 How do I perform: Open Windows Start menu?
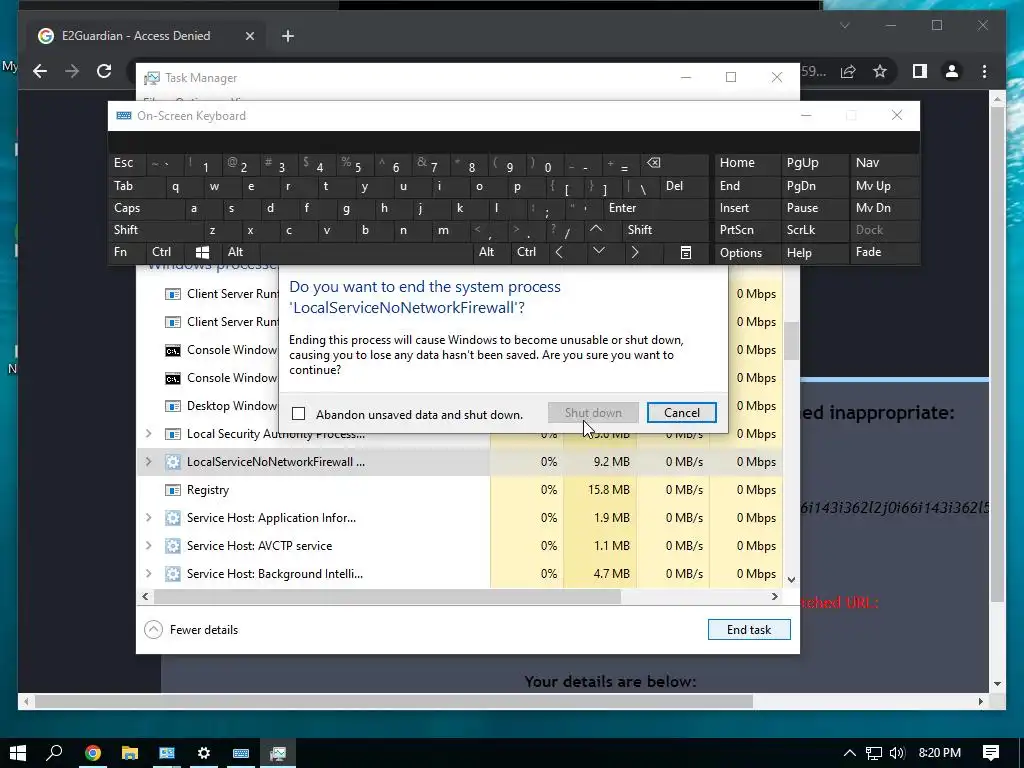[x=18, y=753]
